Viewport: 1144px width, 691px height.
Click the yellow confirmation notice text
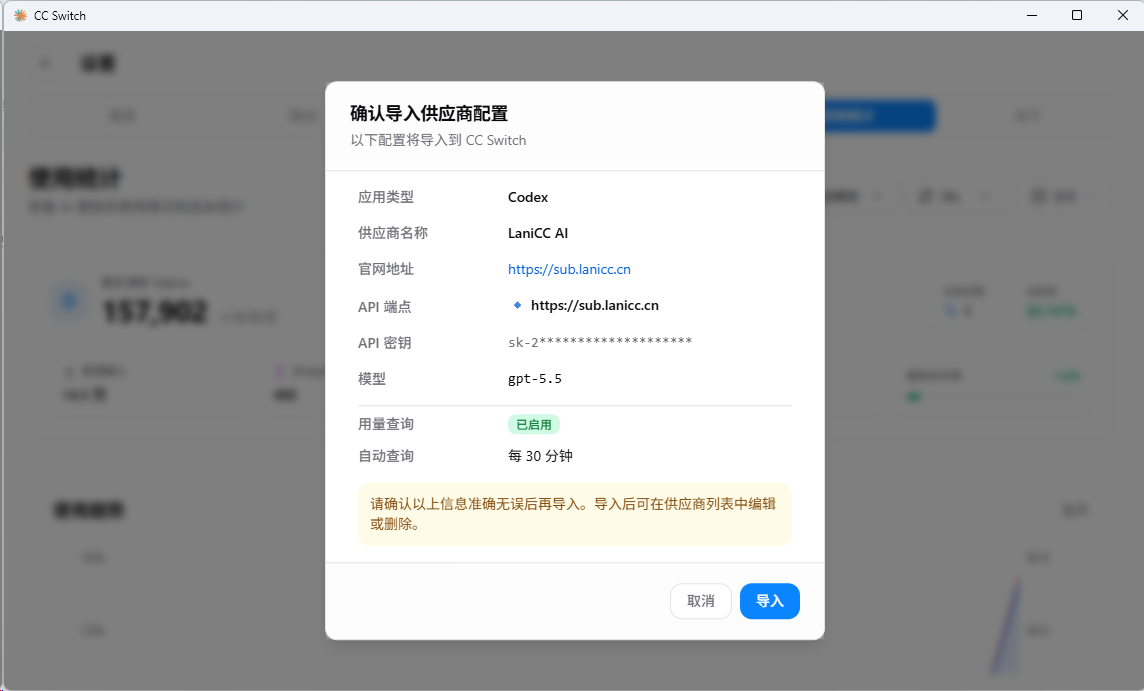(573, 514)
